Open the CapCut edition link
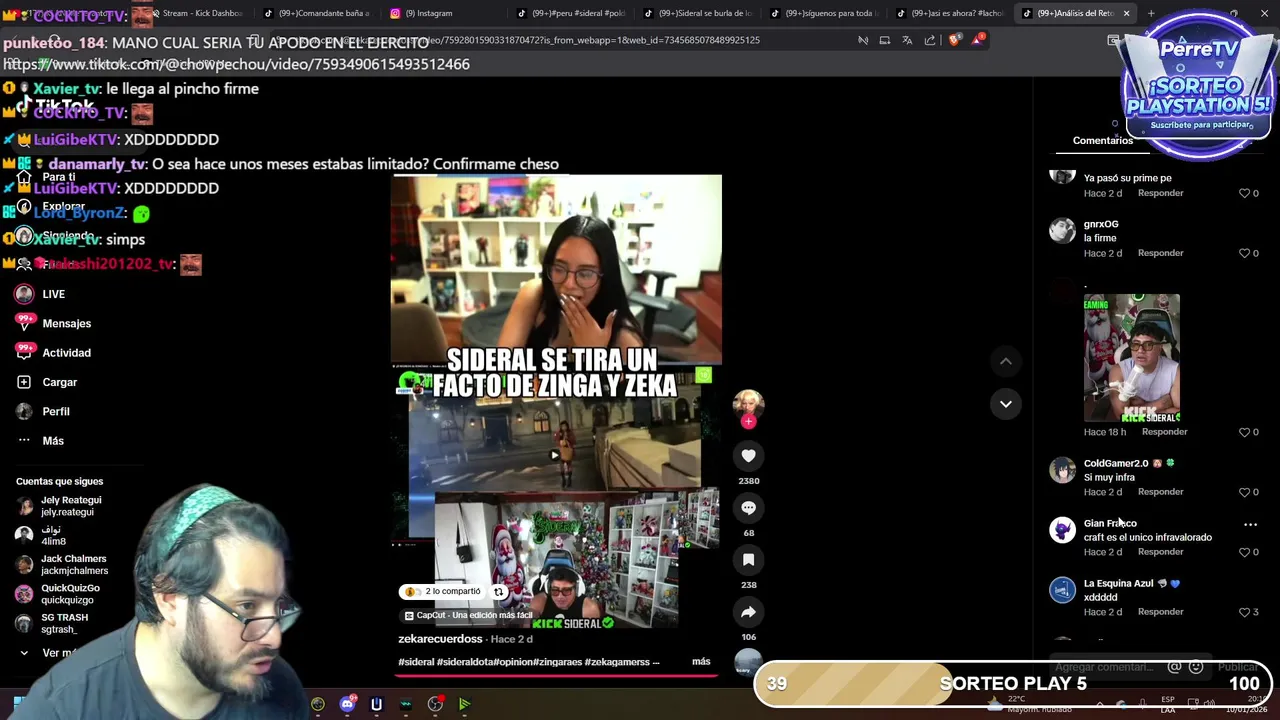This screenshot has width=1280, height=720. point(468,615)
